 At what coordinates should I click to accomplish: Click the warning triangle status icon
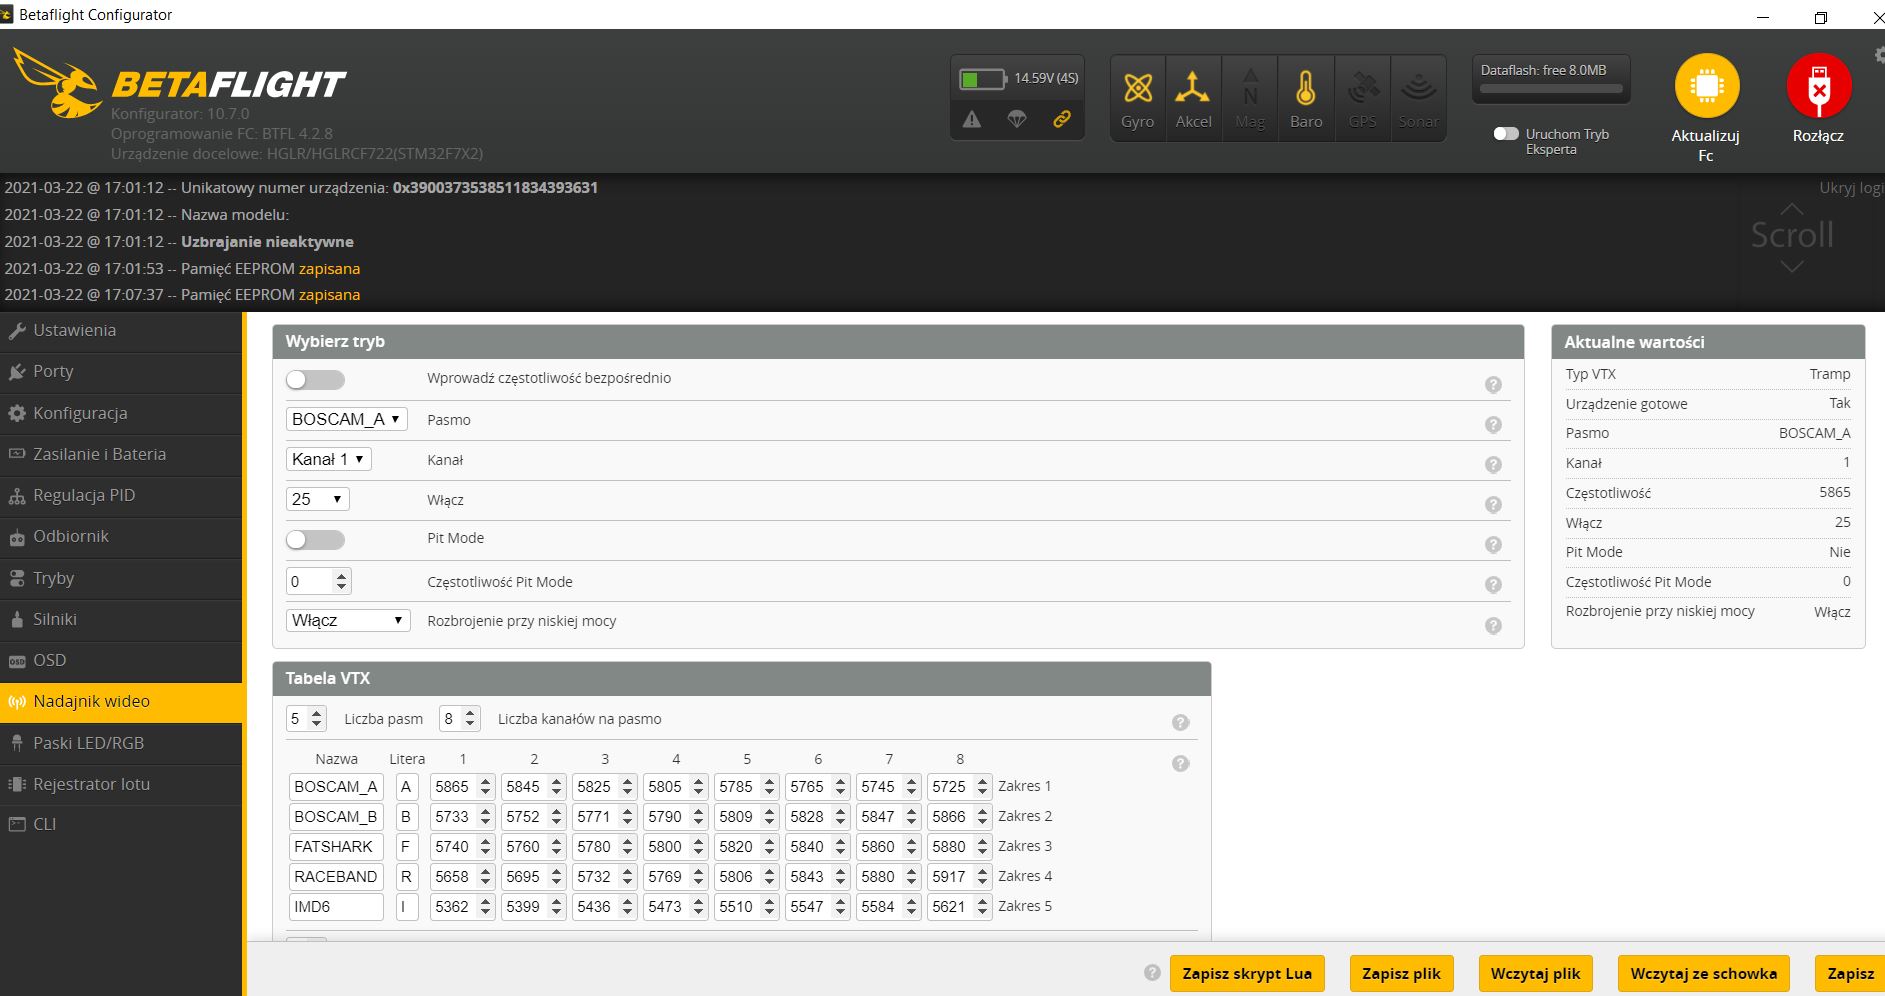(x=972, y=120)
